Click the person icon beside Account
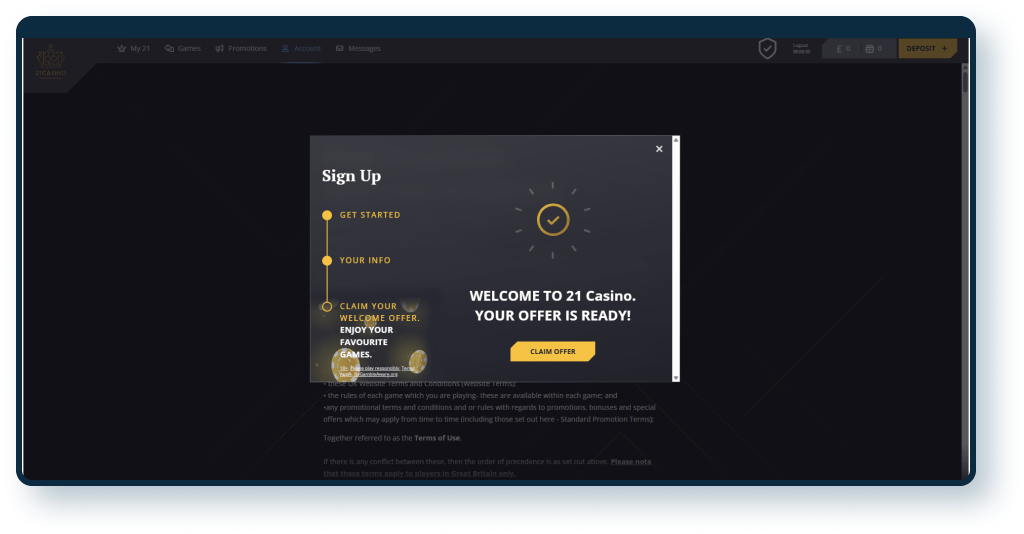 coord(285,48)
